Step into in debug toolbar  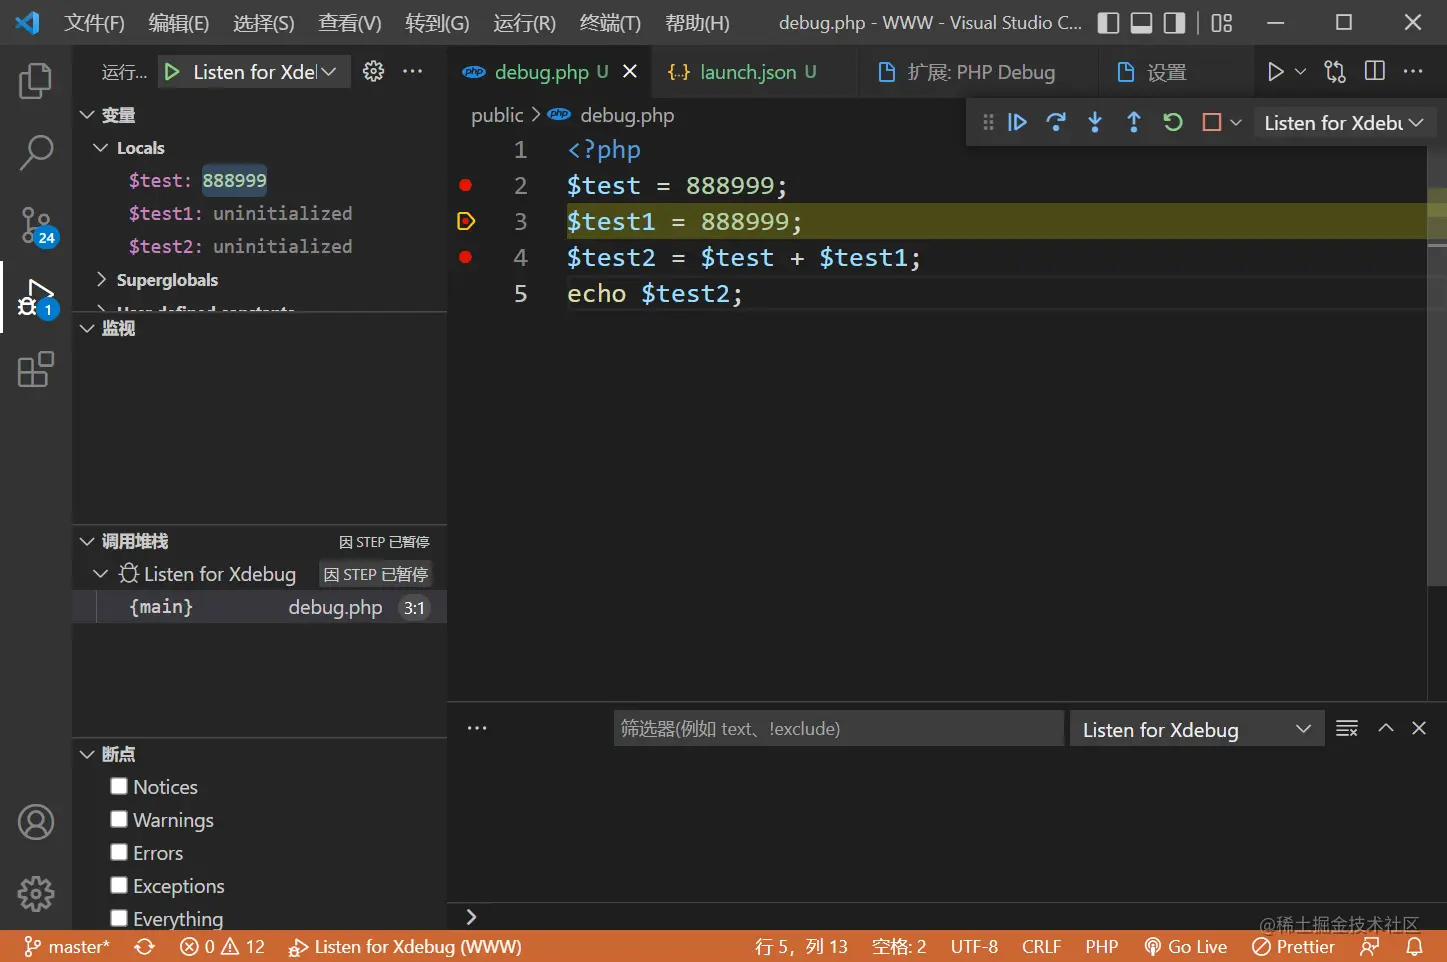pyautogui.click(x=1095, y=122)
